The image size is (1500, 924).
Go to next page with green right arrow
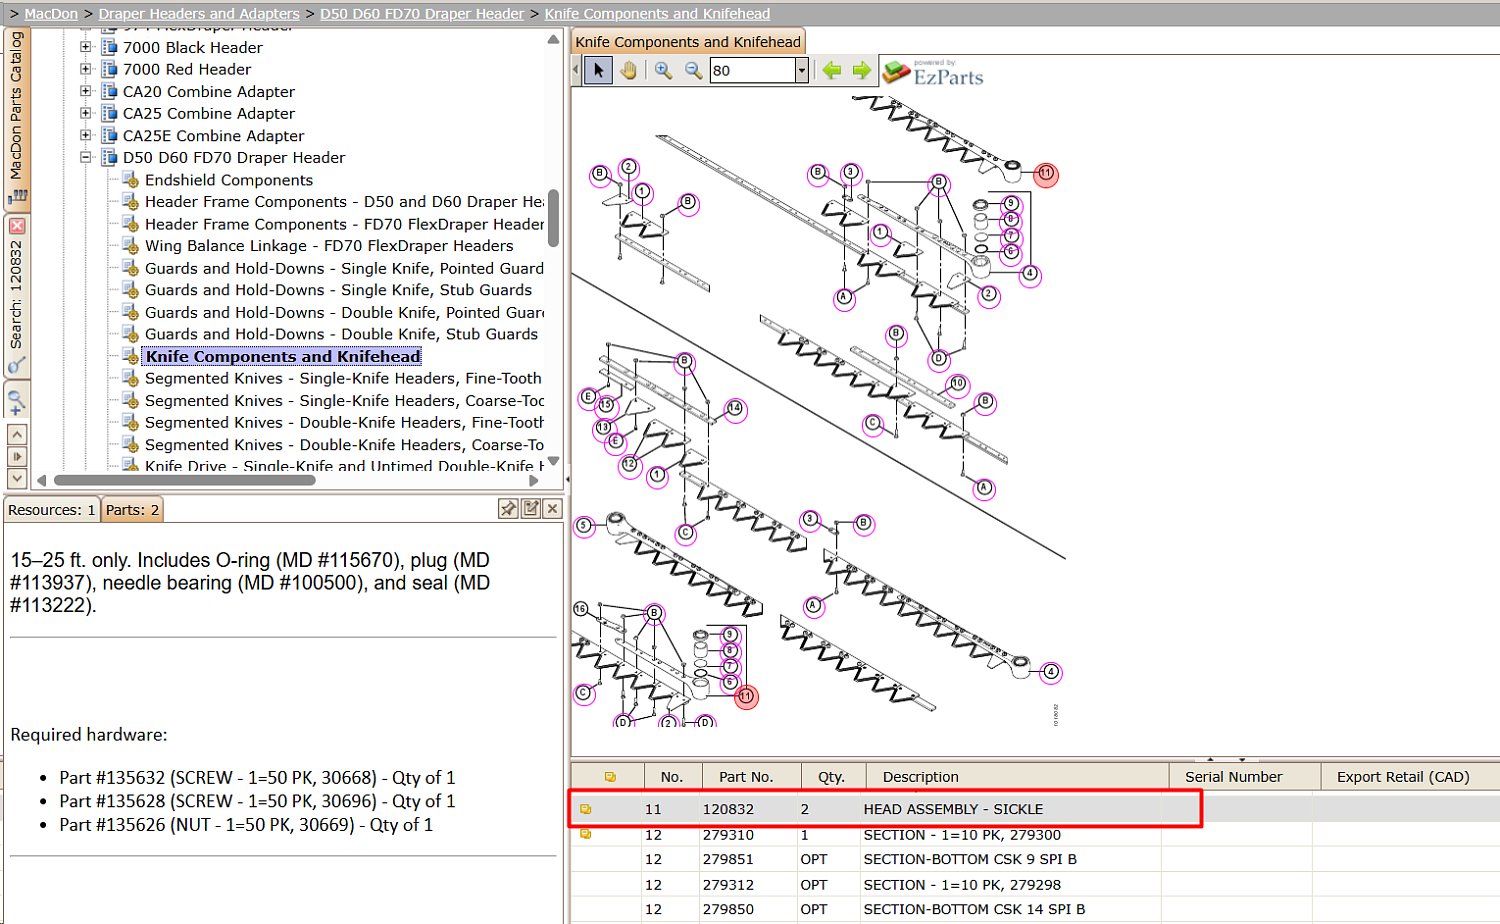pyautogui.click(x=862, y=70)
